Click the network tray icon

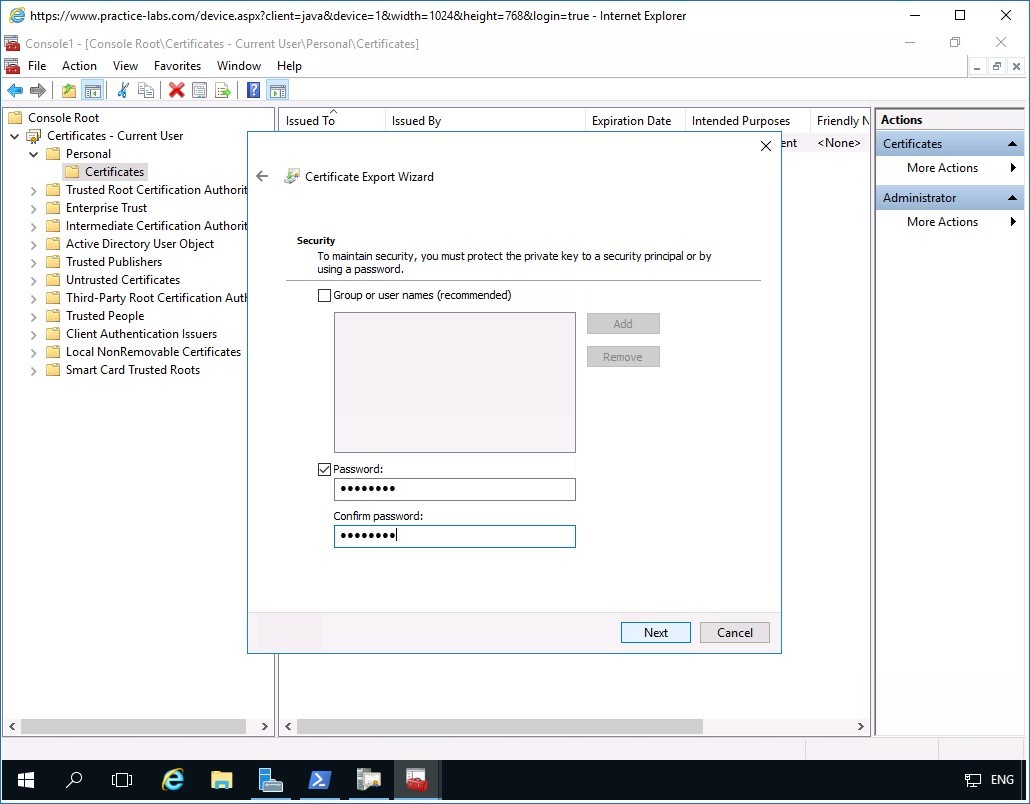coord(972,780)
